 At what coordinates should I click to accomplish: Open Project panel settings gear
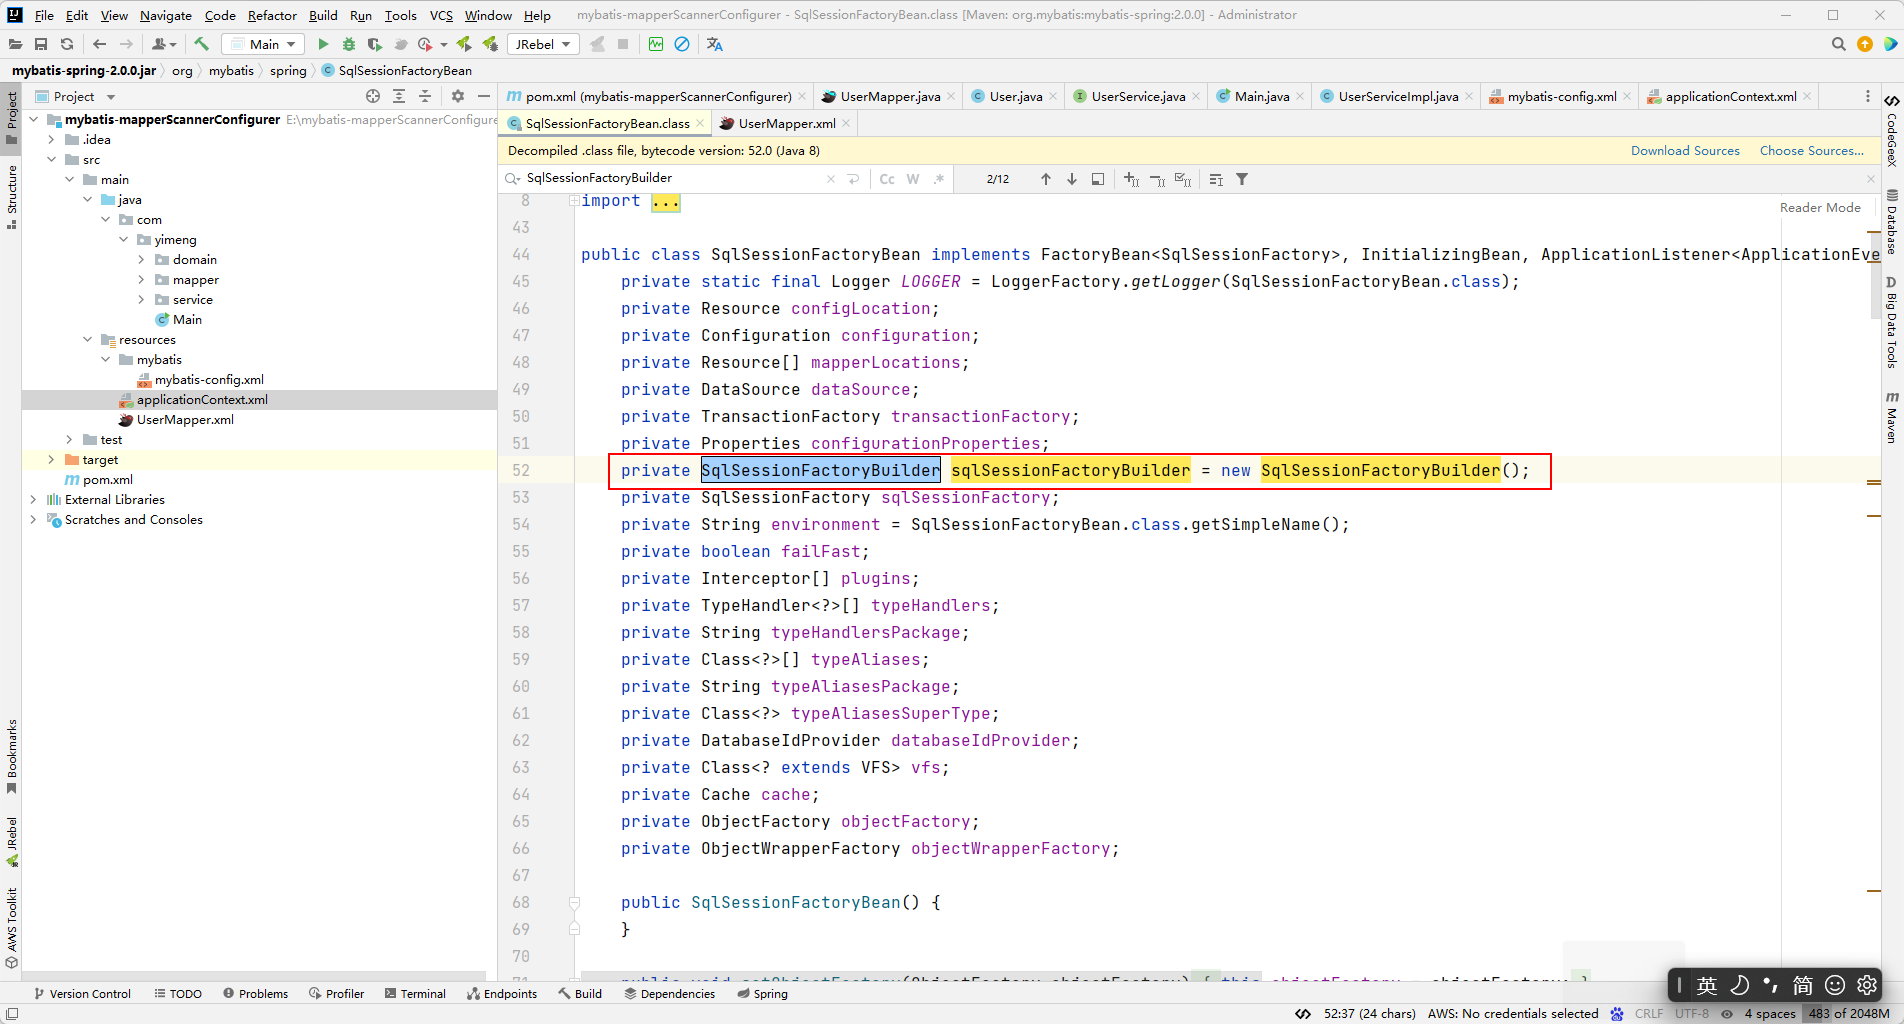click(458, 96)
